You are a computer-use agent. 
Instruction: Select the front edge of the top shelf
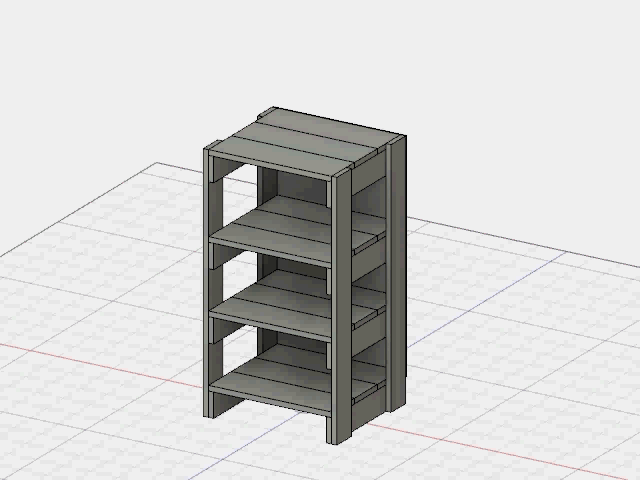click(270, 166)
